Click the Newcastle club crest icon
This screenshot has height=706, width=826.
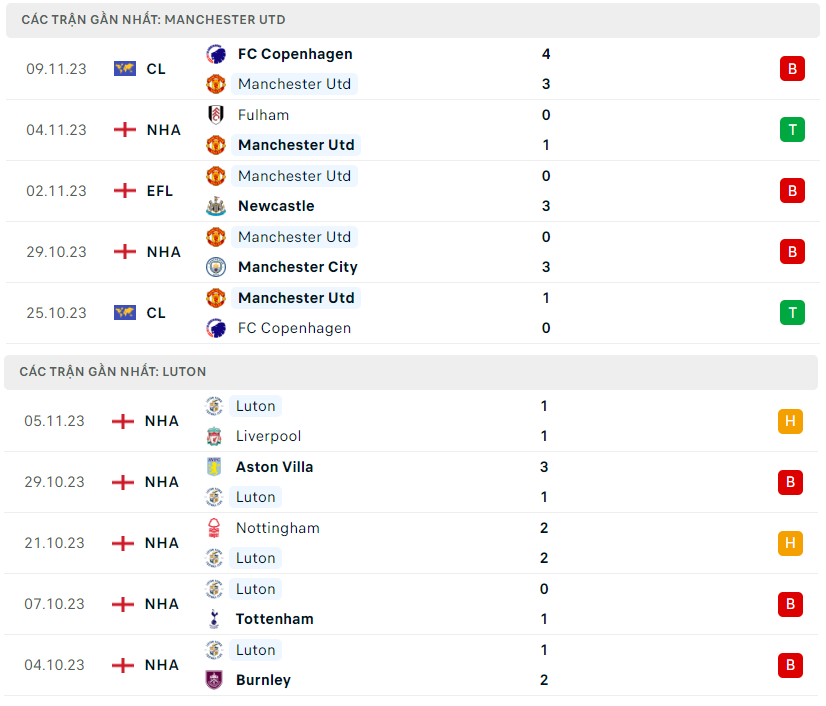(x=215, y=206)
